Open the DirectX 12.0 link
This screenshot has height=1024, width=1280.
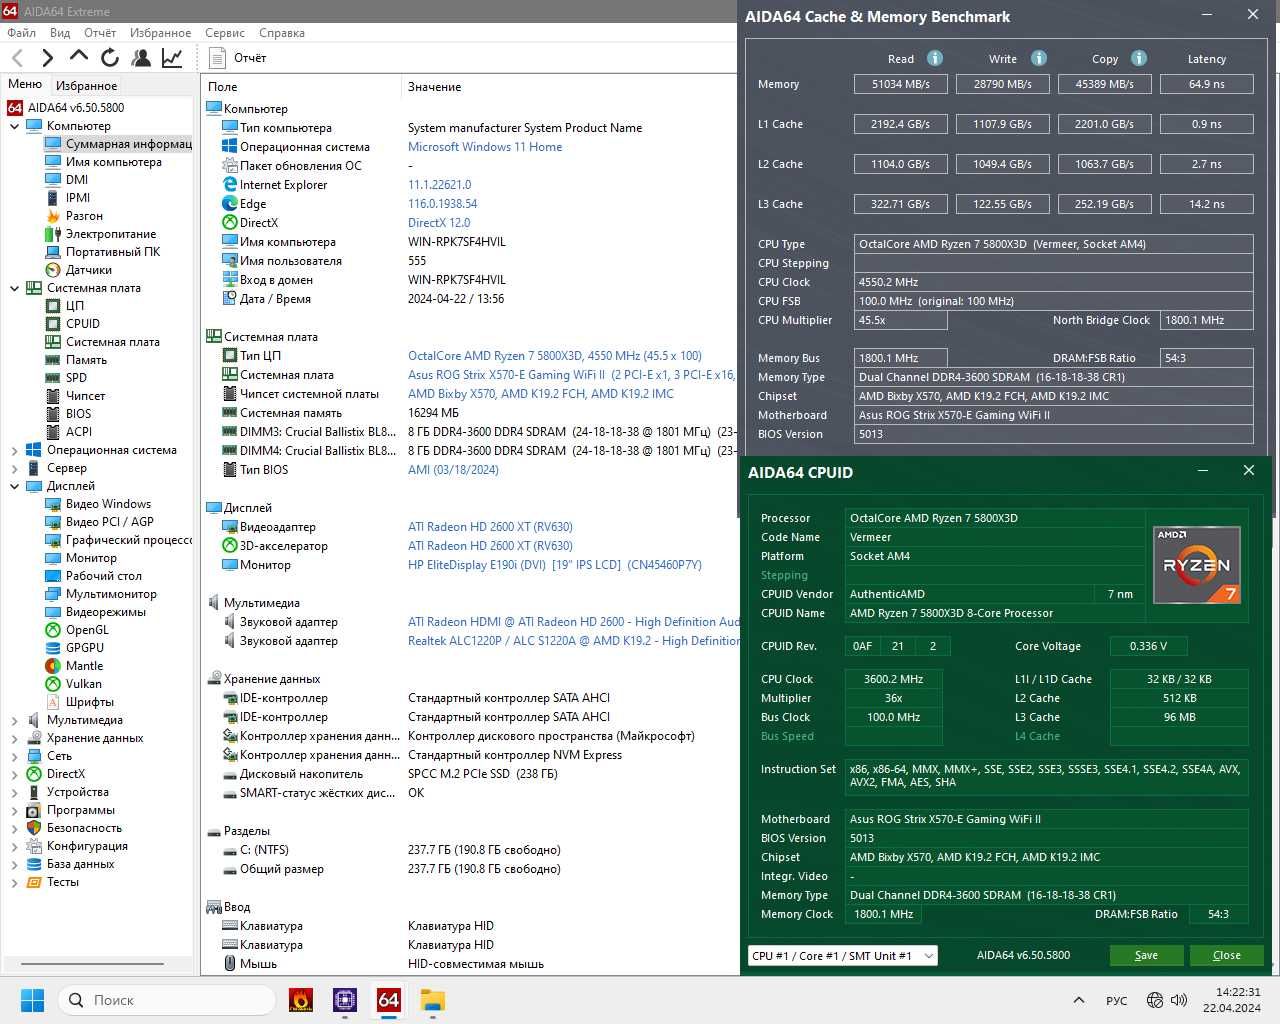coord(439,223)
